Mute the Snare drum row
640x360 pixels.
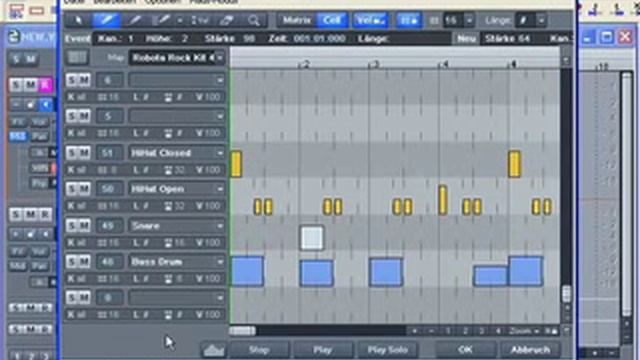click(x=84, y=225)
